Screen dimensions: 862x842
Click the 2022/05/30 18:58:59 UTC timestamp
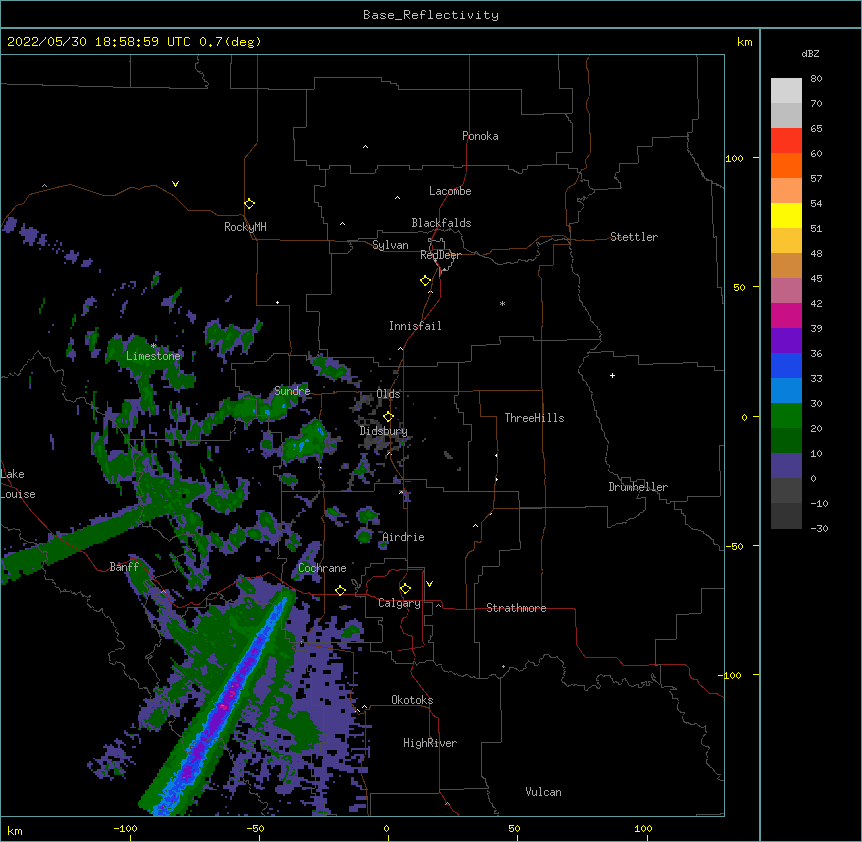[99, 42]
